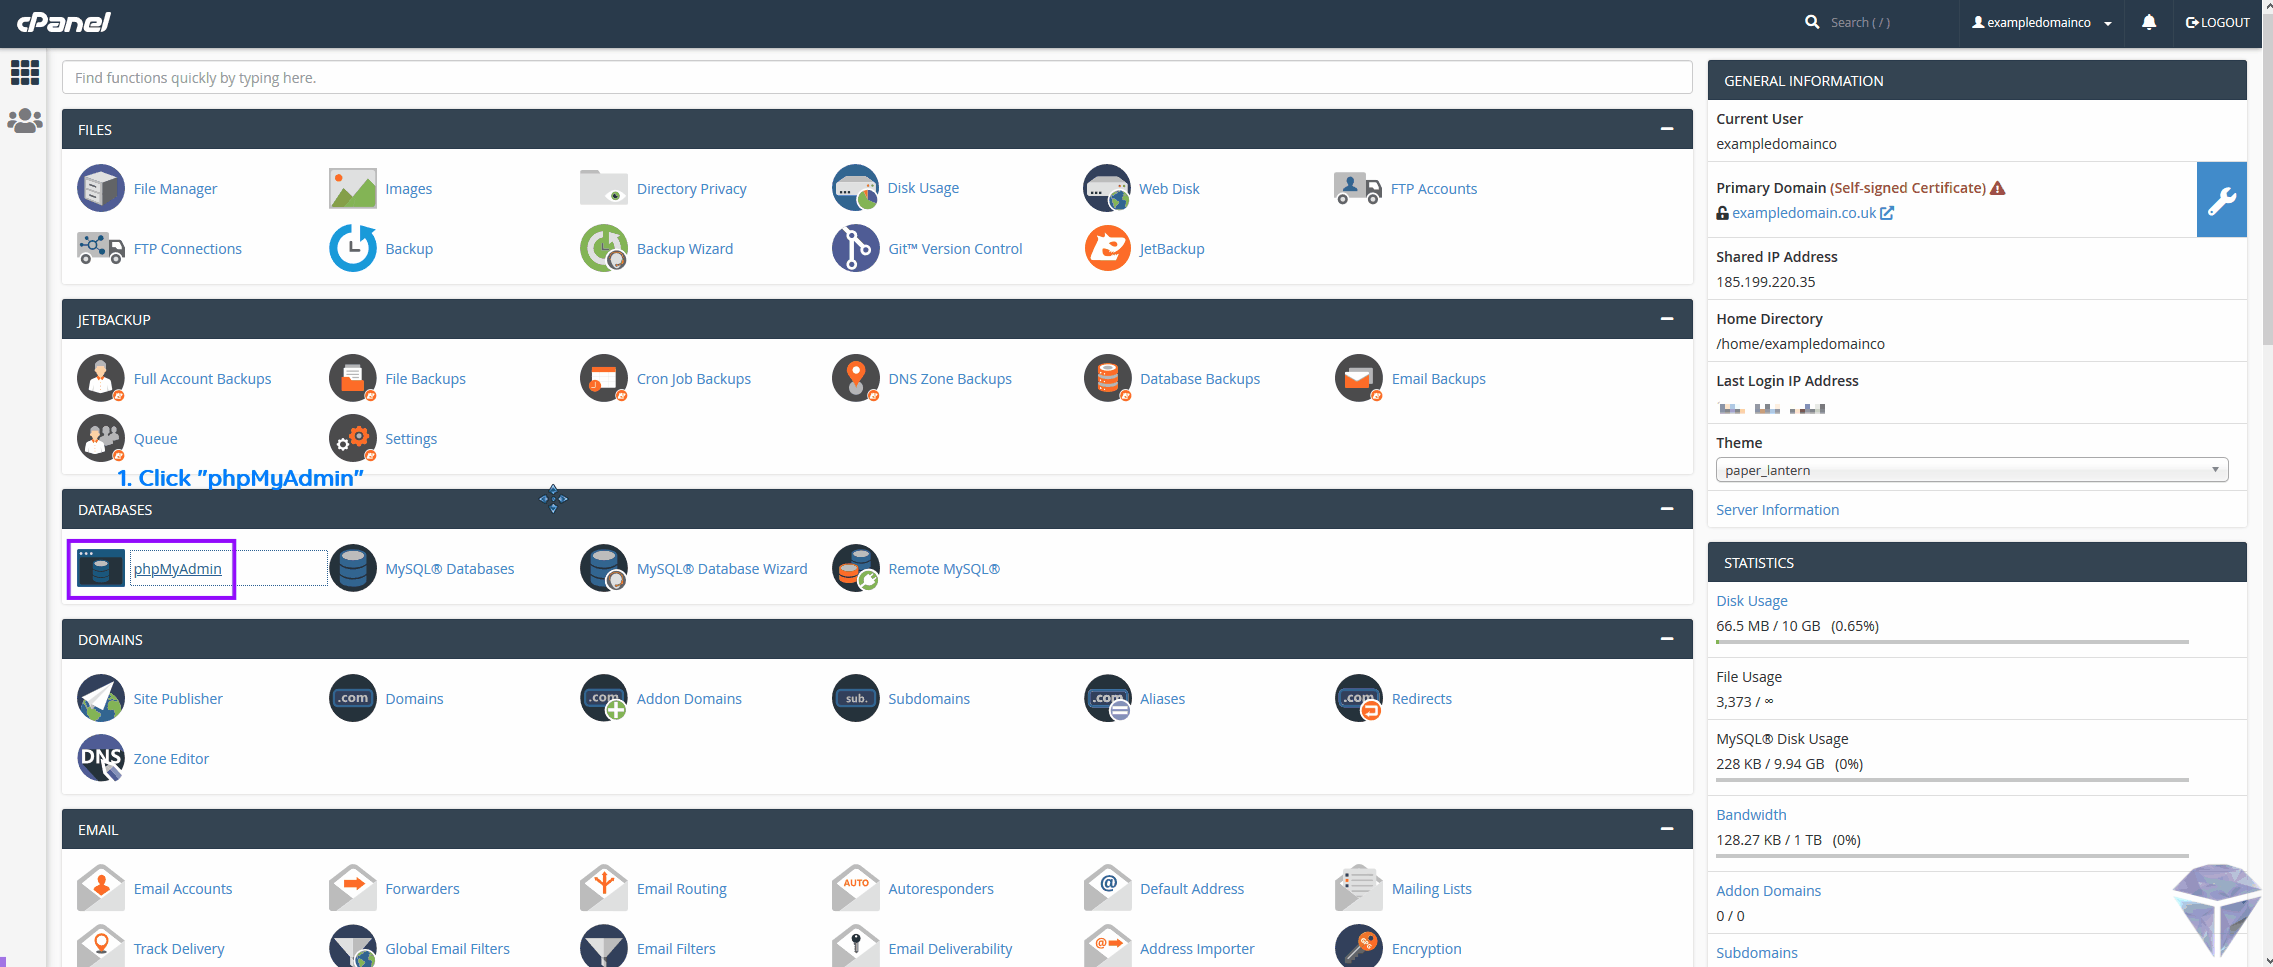Click the Disk Usage statistics link
The height and width of the screenshot is (967, 2273).
coord(1751,601)
